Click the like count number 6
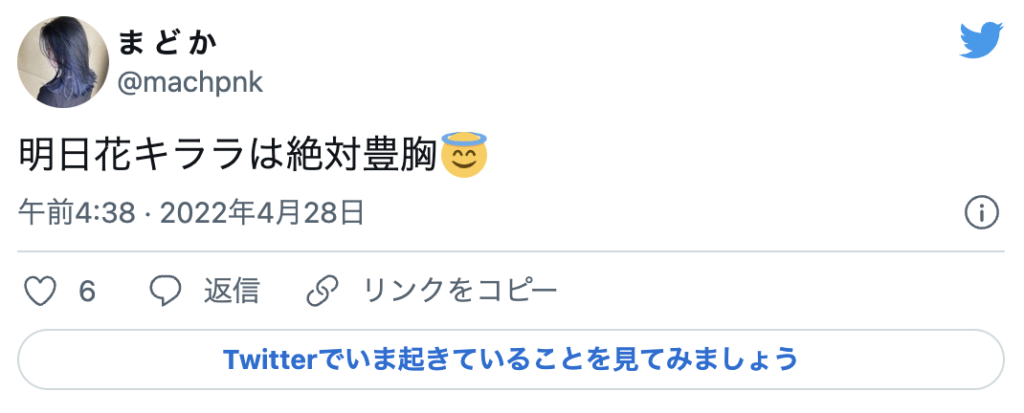 pyautogui.click(x=88, y=292)
